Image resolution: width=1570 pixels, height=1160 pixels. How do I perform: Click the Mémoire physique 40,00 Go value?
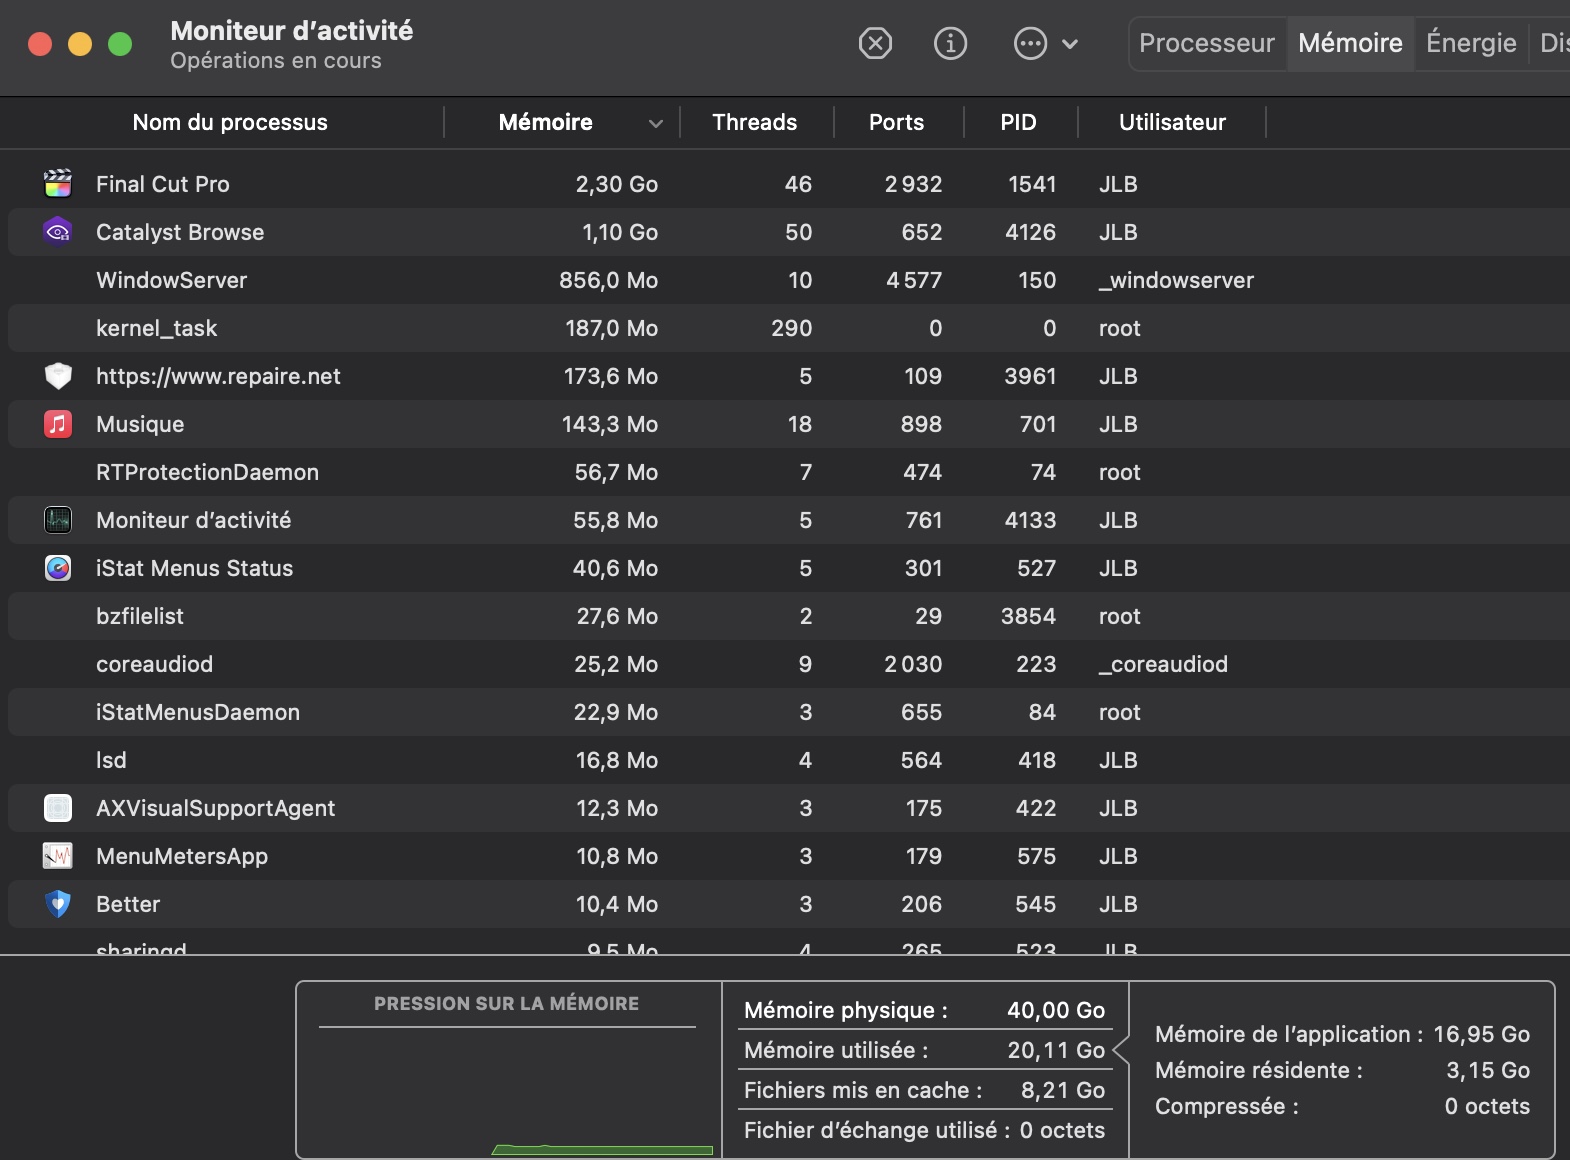point(1056,1010)
